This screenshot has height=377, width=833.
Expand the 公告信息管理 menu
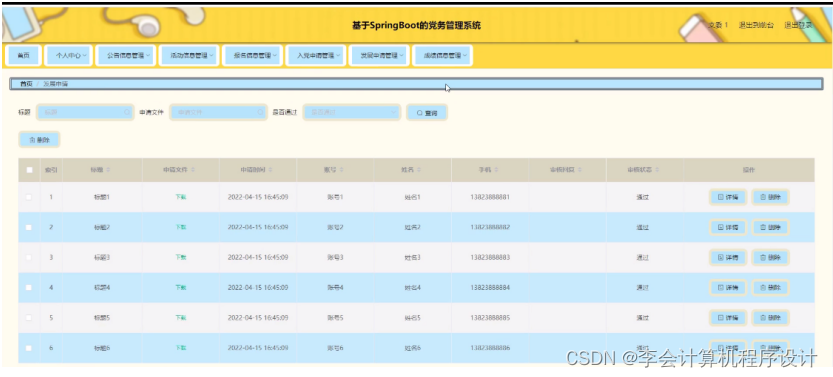(x=125, y=55)
